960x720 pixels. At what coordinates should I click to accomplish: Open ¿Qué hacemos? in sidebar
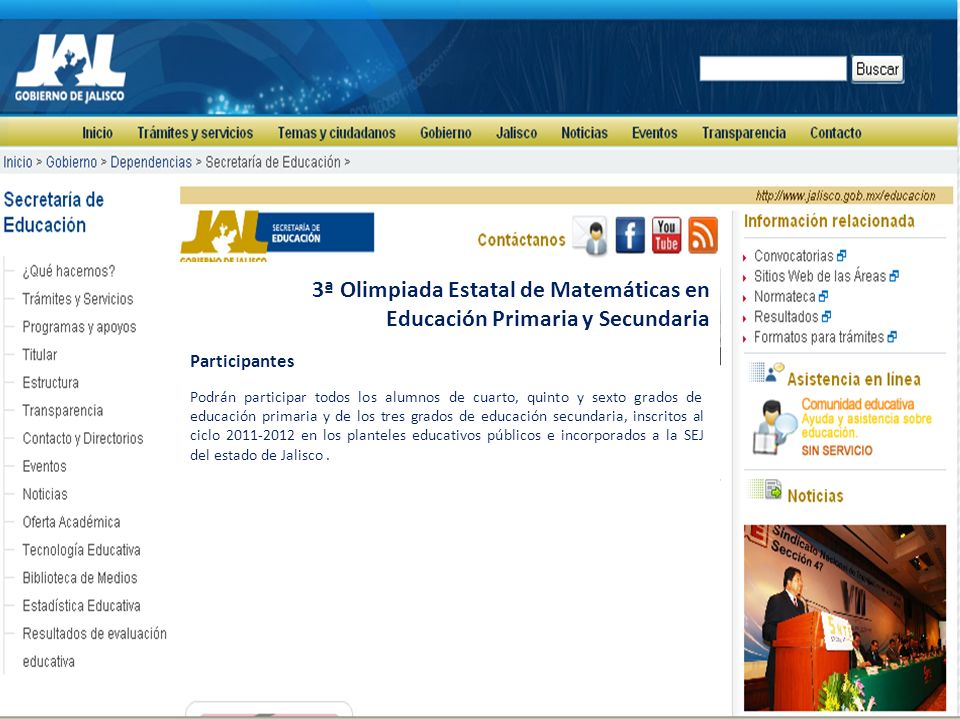coord(69,271)
